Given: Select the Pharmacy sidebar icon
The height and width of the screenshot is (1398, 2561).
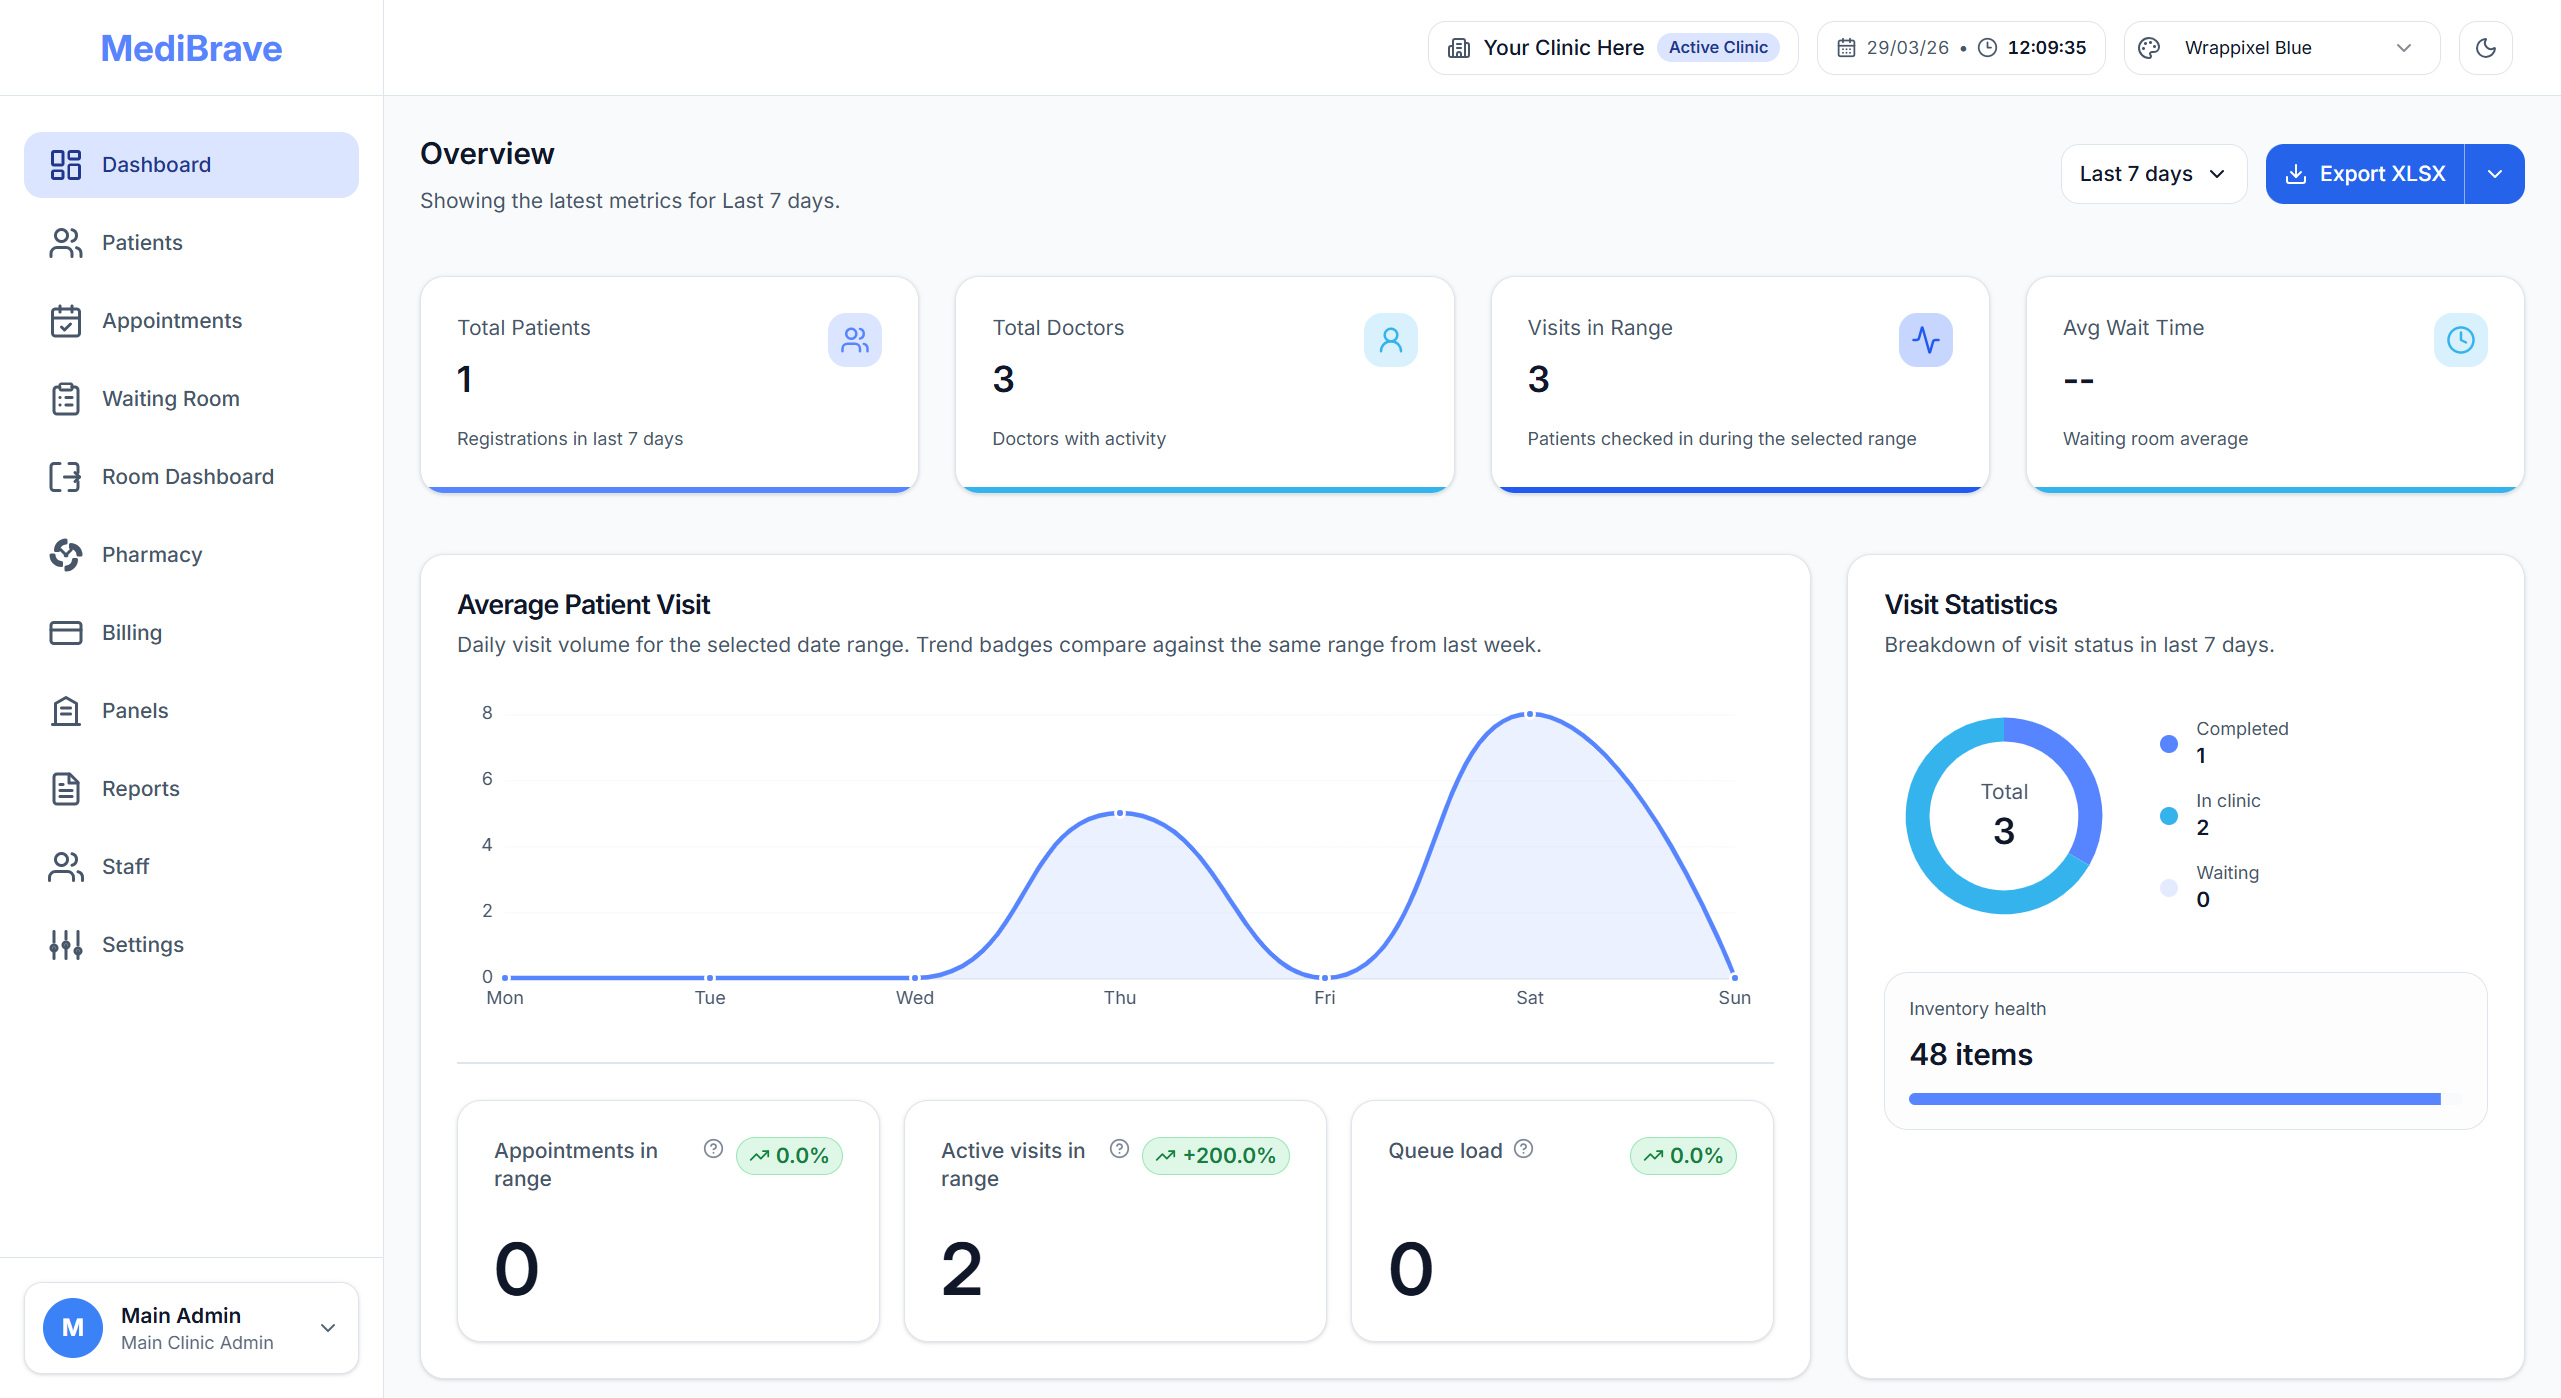Looking at the screenshot, I should tap(65, 554).
